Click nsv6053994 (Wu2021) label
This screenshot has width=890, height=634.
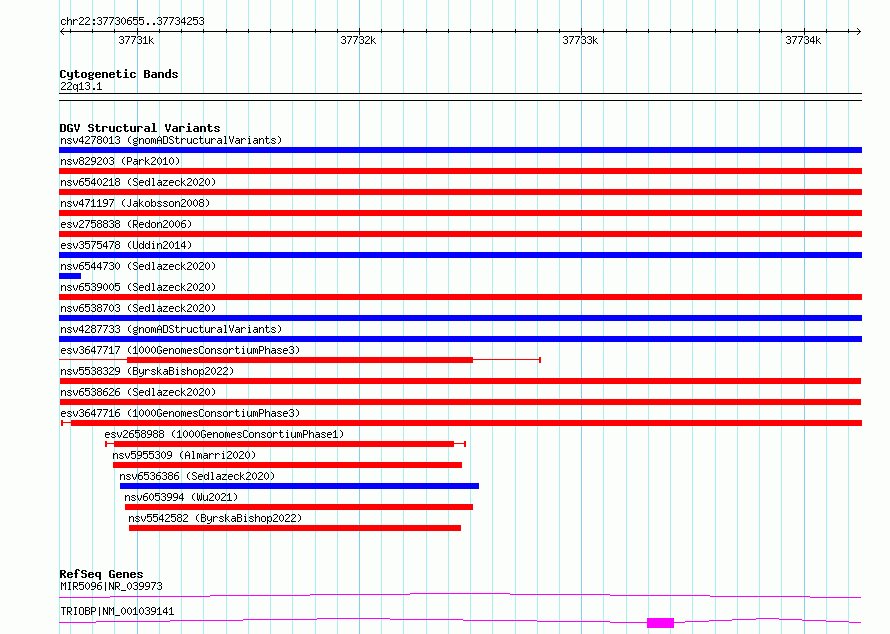pos(181,497)
